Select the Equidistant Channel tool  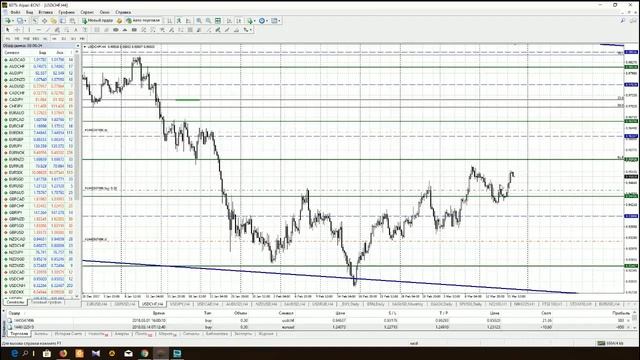point(57,30)
